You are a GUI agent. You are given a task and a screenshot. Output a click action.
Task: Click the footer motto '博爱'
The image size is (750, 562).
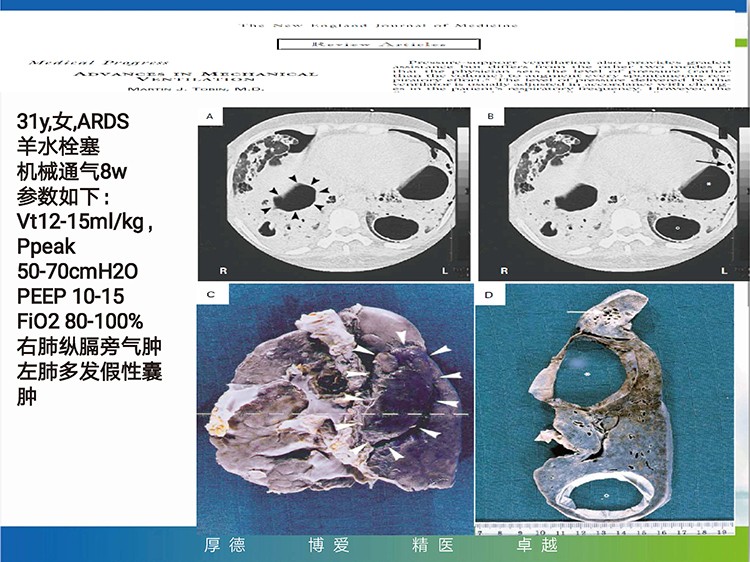coord(329,545)
